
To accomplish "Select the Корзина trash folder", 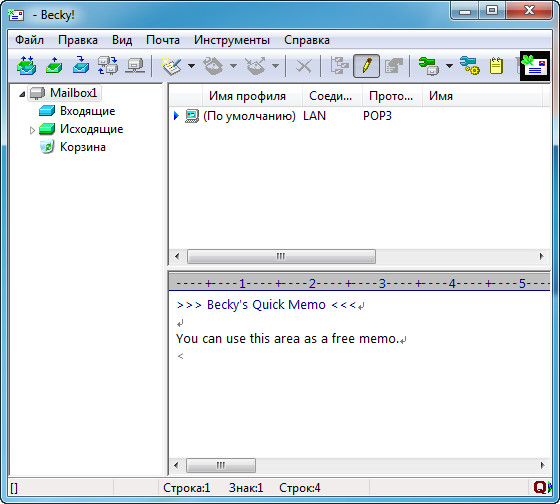I will coord(83,147).
